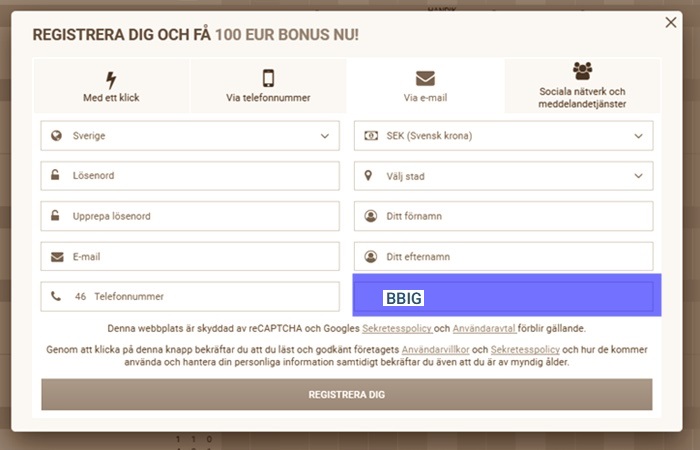Image resolution: width=700 pixels, height=450 pixels.
Task: Open the SEK (Svensk krona) currency dropdown
Action: 638,135
